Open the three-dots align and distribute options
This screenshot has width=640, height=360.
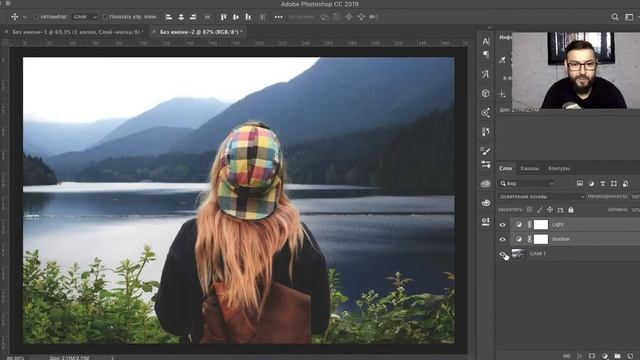point(278,17)
